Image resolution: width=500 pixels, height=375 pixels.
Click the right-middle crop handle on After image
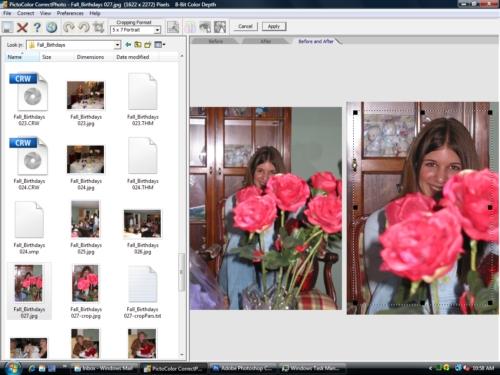[x=490, y=207]
